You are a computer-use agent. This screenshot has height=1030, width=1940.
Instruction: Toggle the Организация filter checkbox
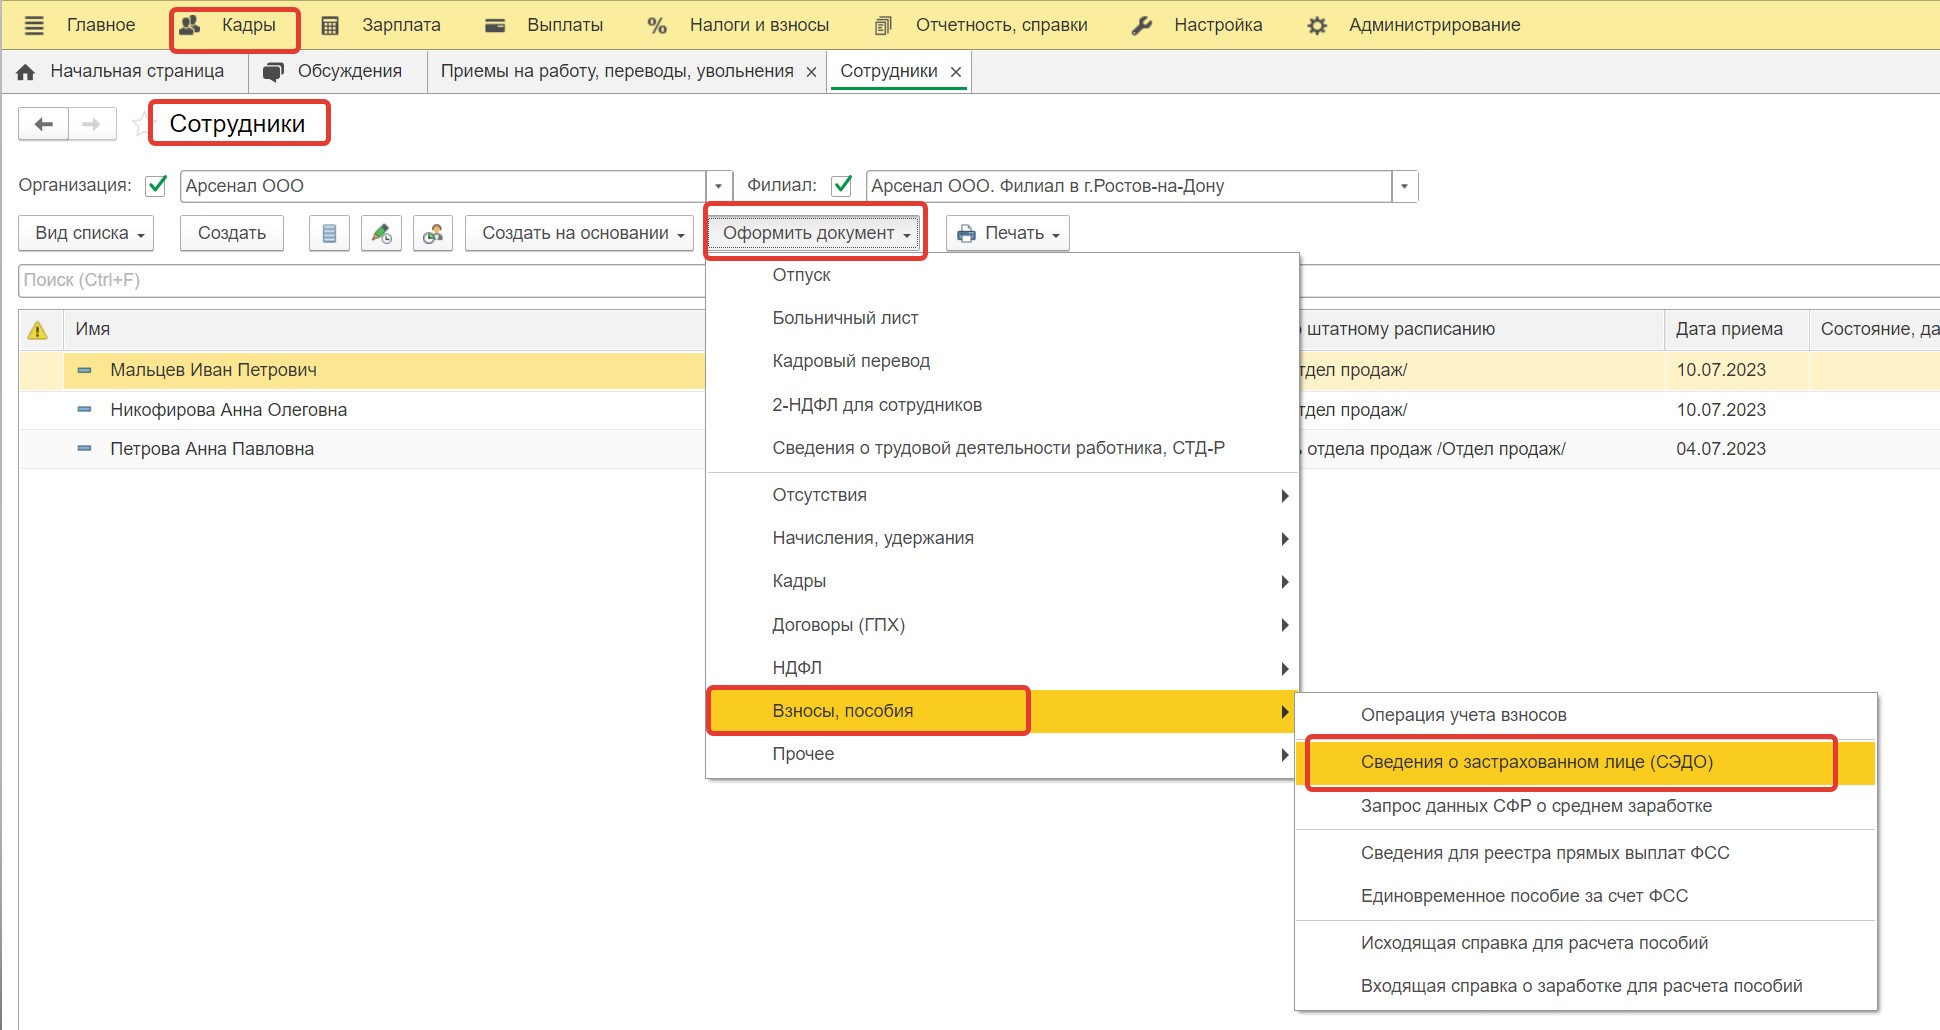[156, 186]
